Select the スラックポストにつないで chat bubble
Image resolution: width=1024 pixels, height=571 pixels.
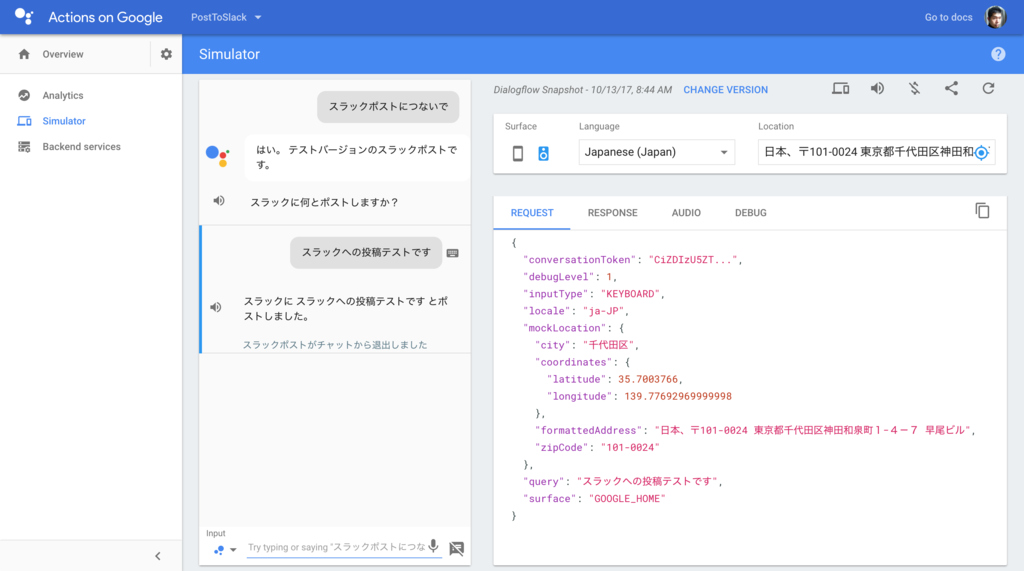(388, 106)
